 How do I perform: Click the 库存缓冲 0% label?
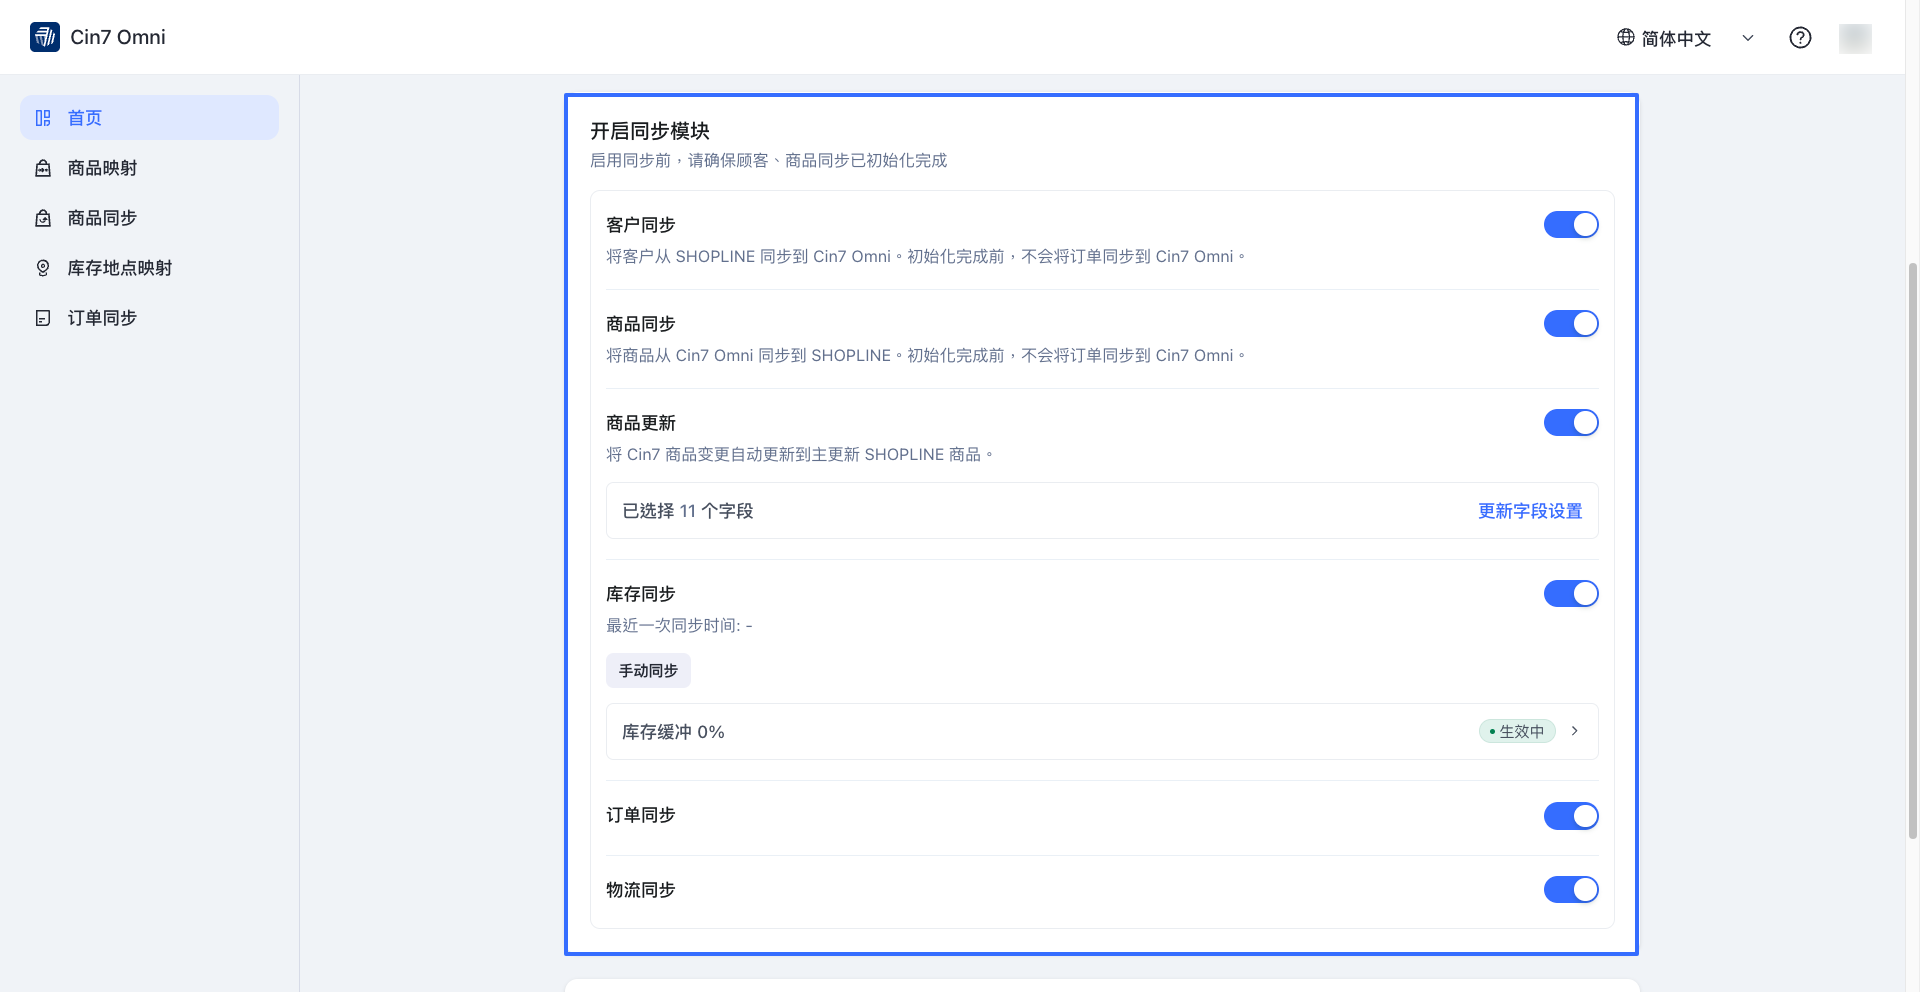pyautogui.click(x=673, y=732)
